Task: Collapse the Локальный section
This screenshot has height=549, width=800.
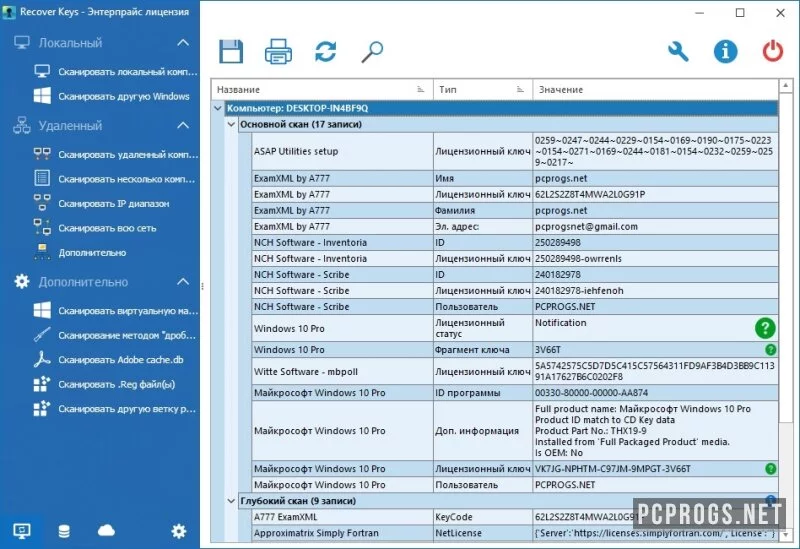Action: tap(183, 43)
